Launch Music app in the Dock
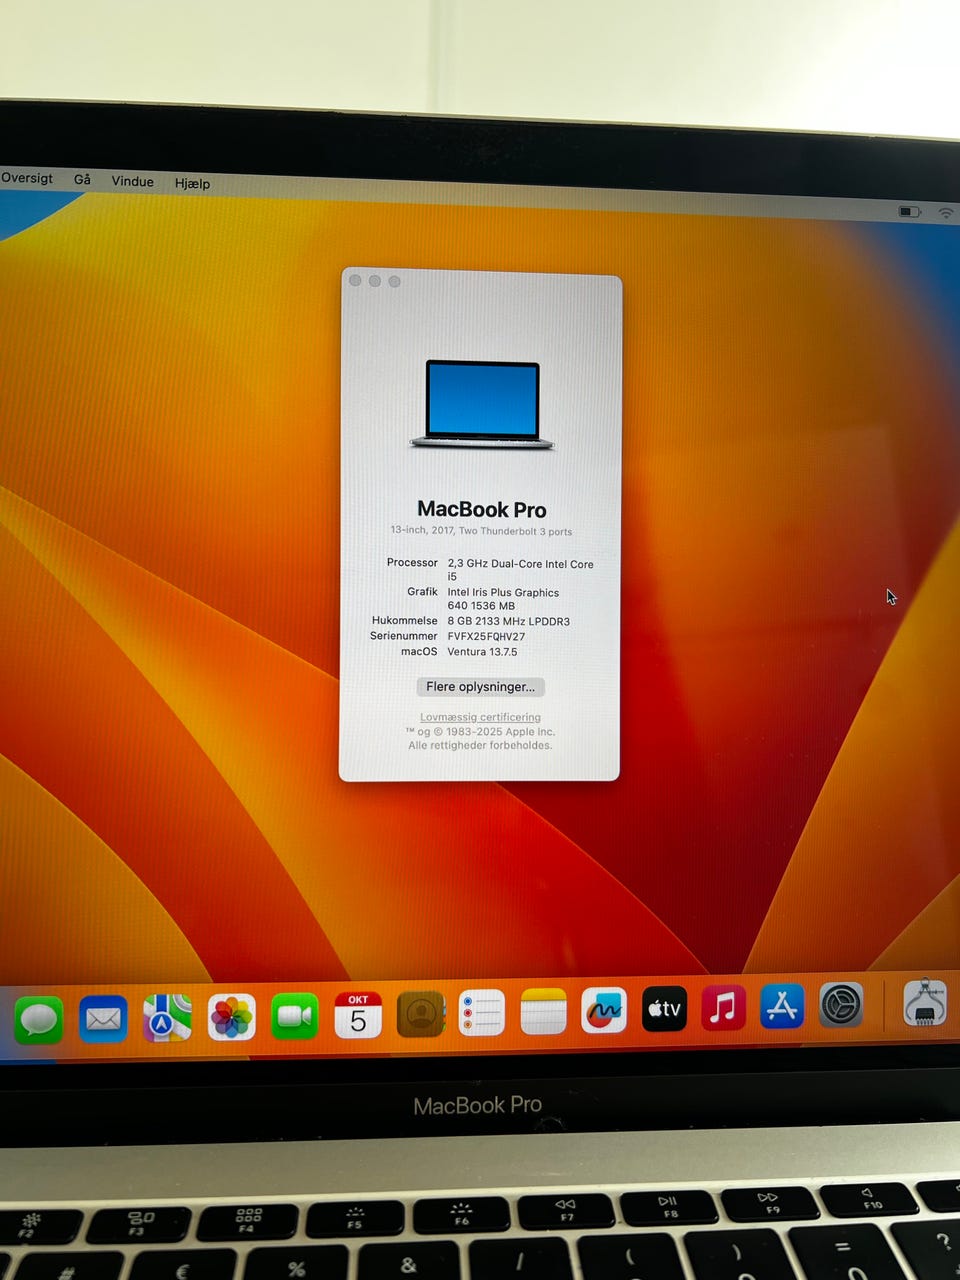The width and height of the screenshot is (960, 1280). click(723, 1008)
